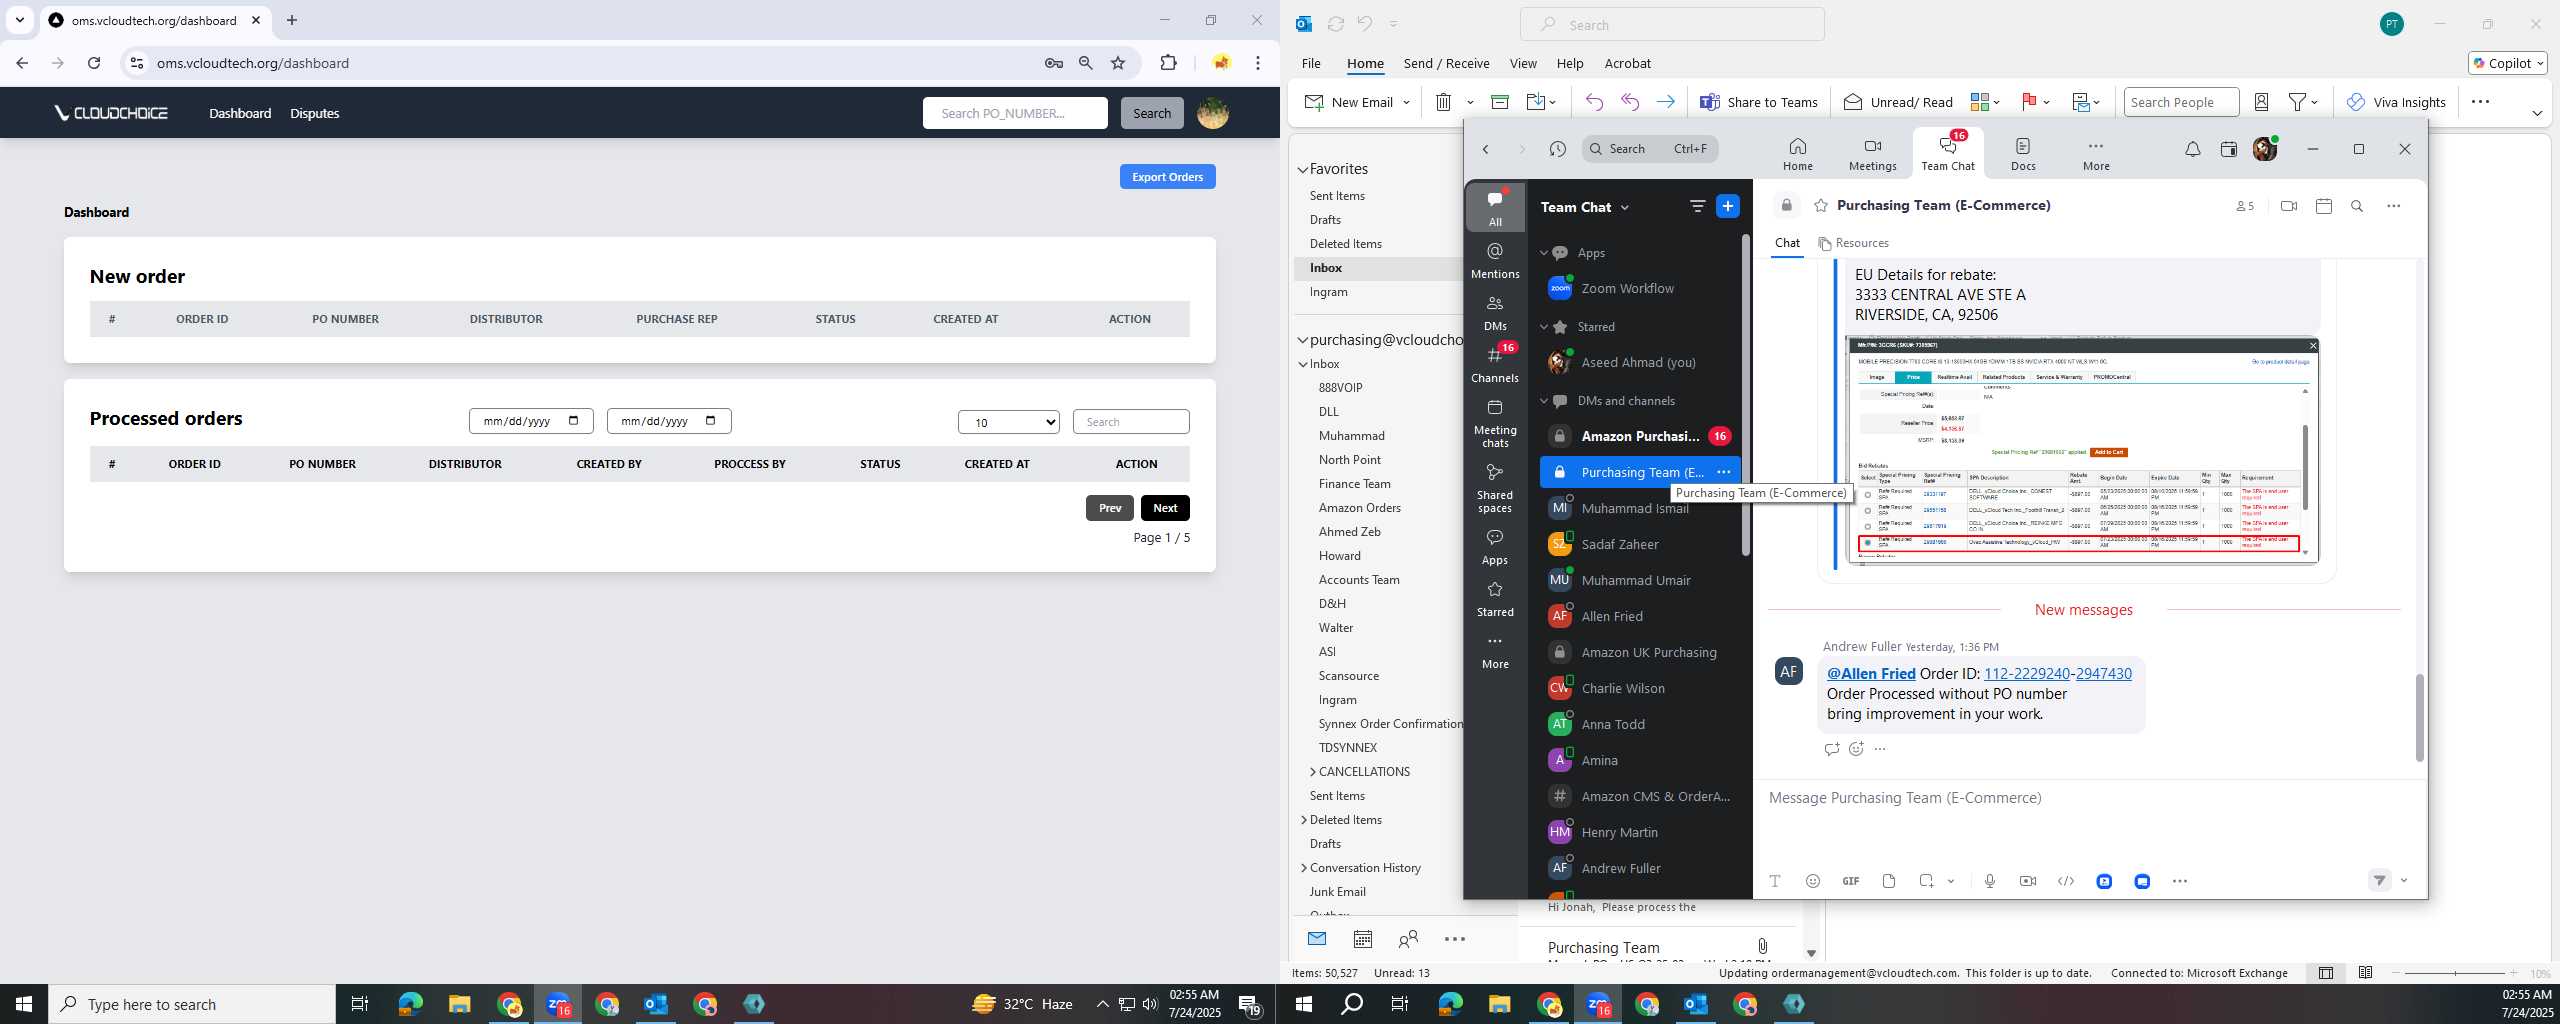
Task: Click Search button beside PO number field
Action: [x=1152, y=113]
